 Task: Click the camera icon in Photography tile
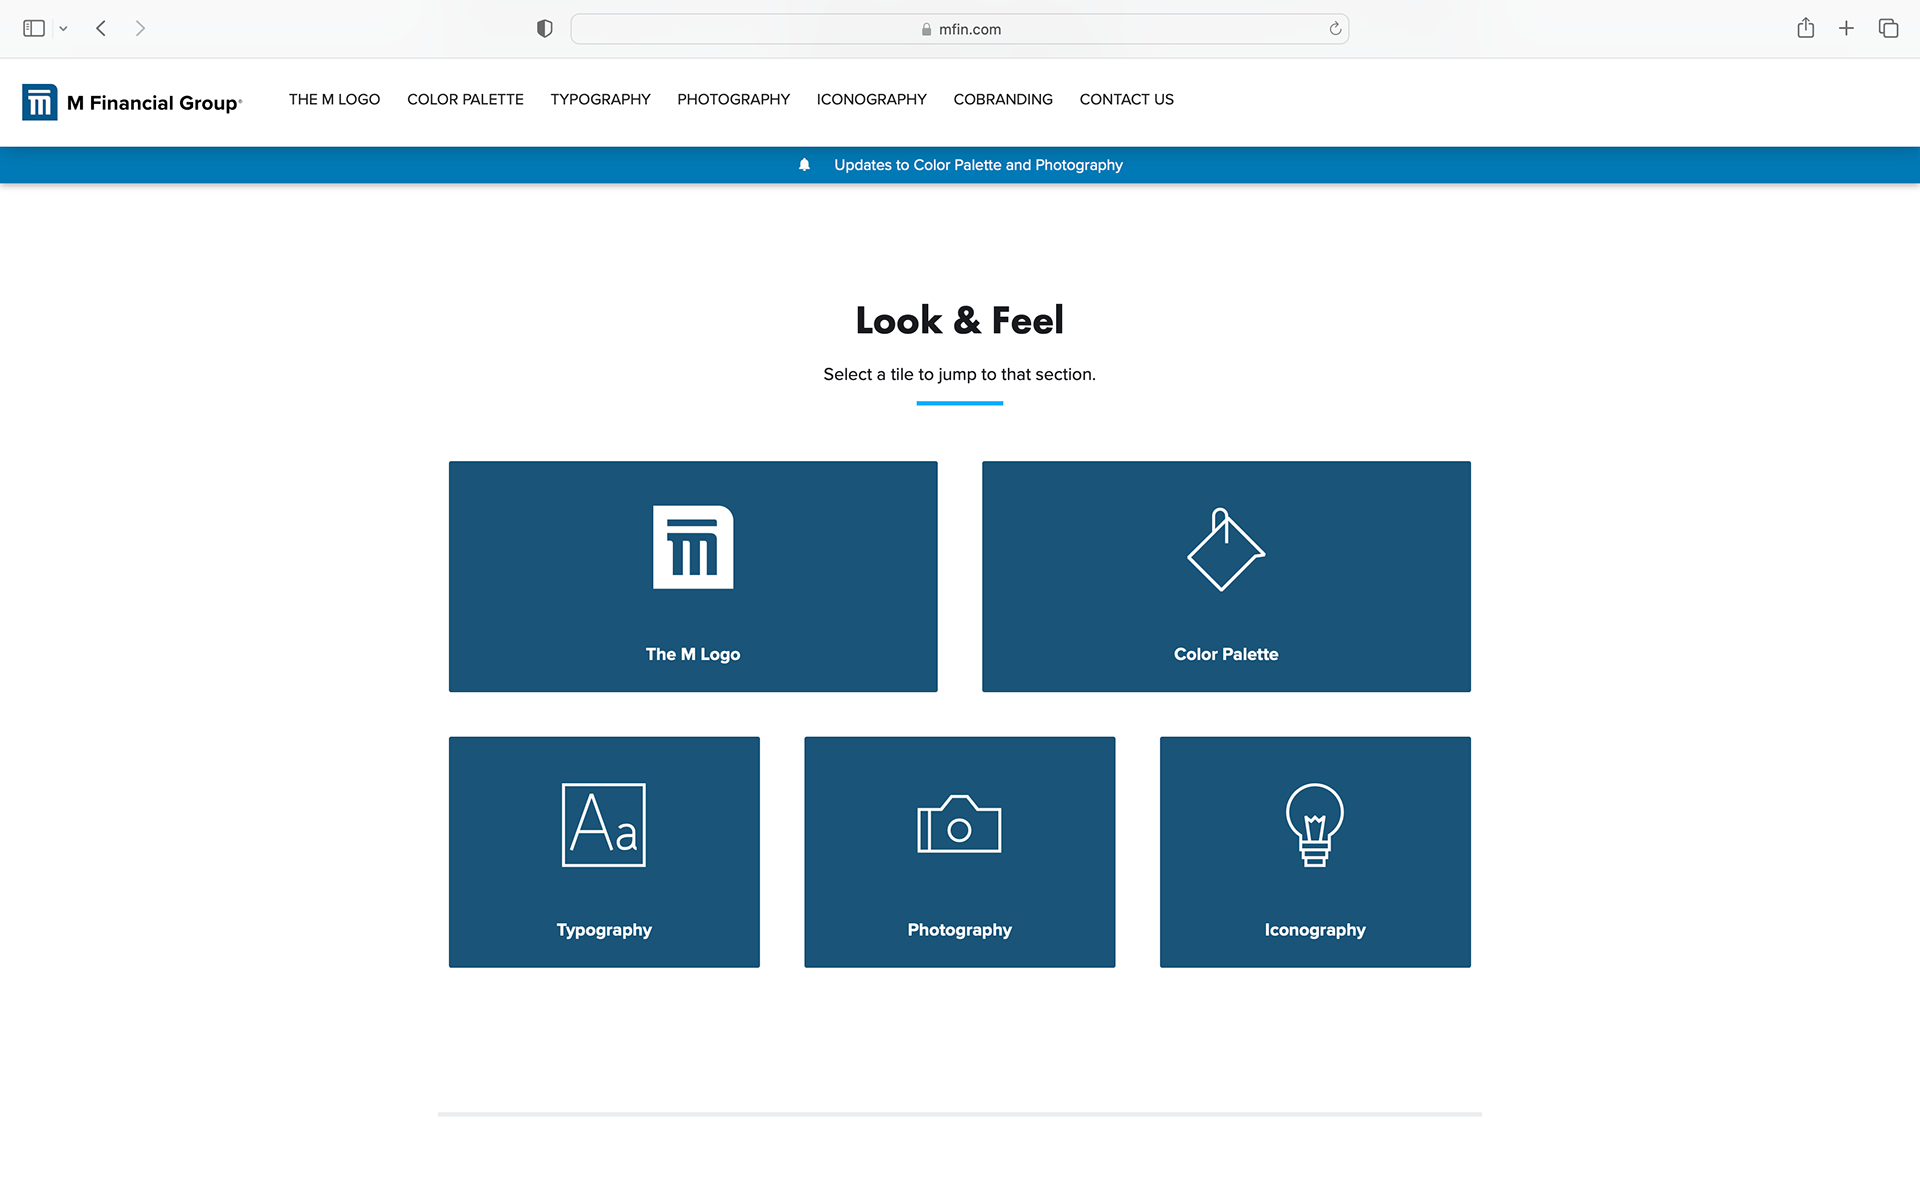[x=959, y=824]
